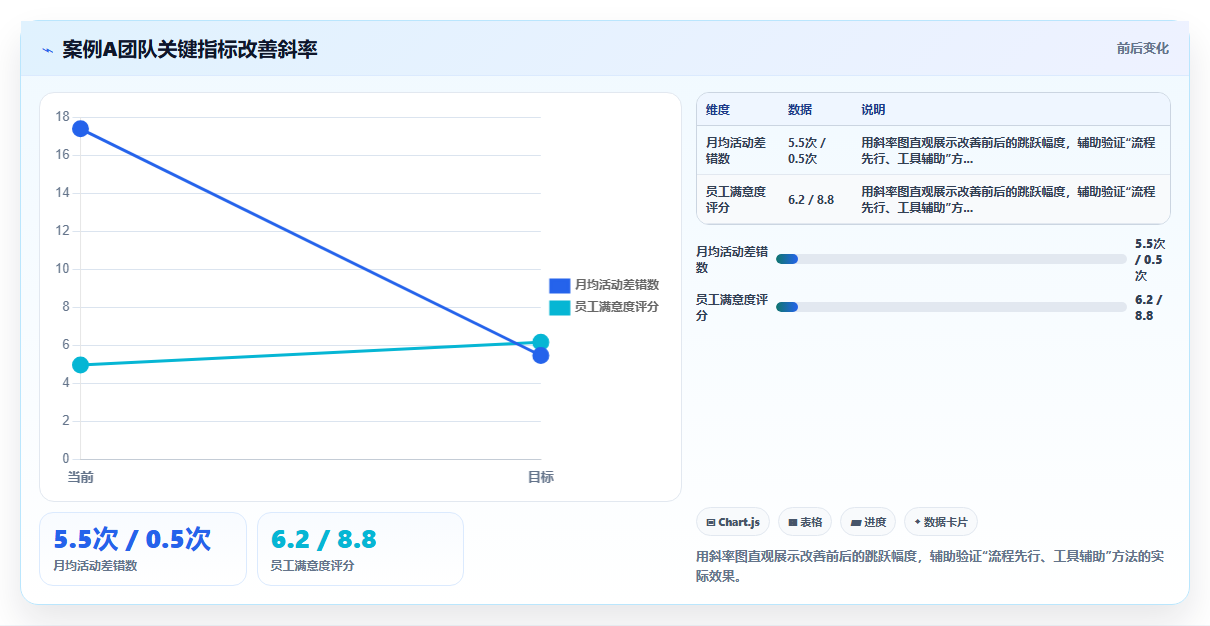Click the 进度 tag chip
Image resolution: width=1210 pixels, height=626 pixels.
point(868,522)
